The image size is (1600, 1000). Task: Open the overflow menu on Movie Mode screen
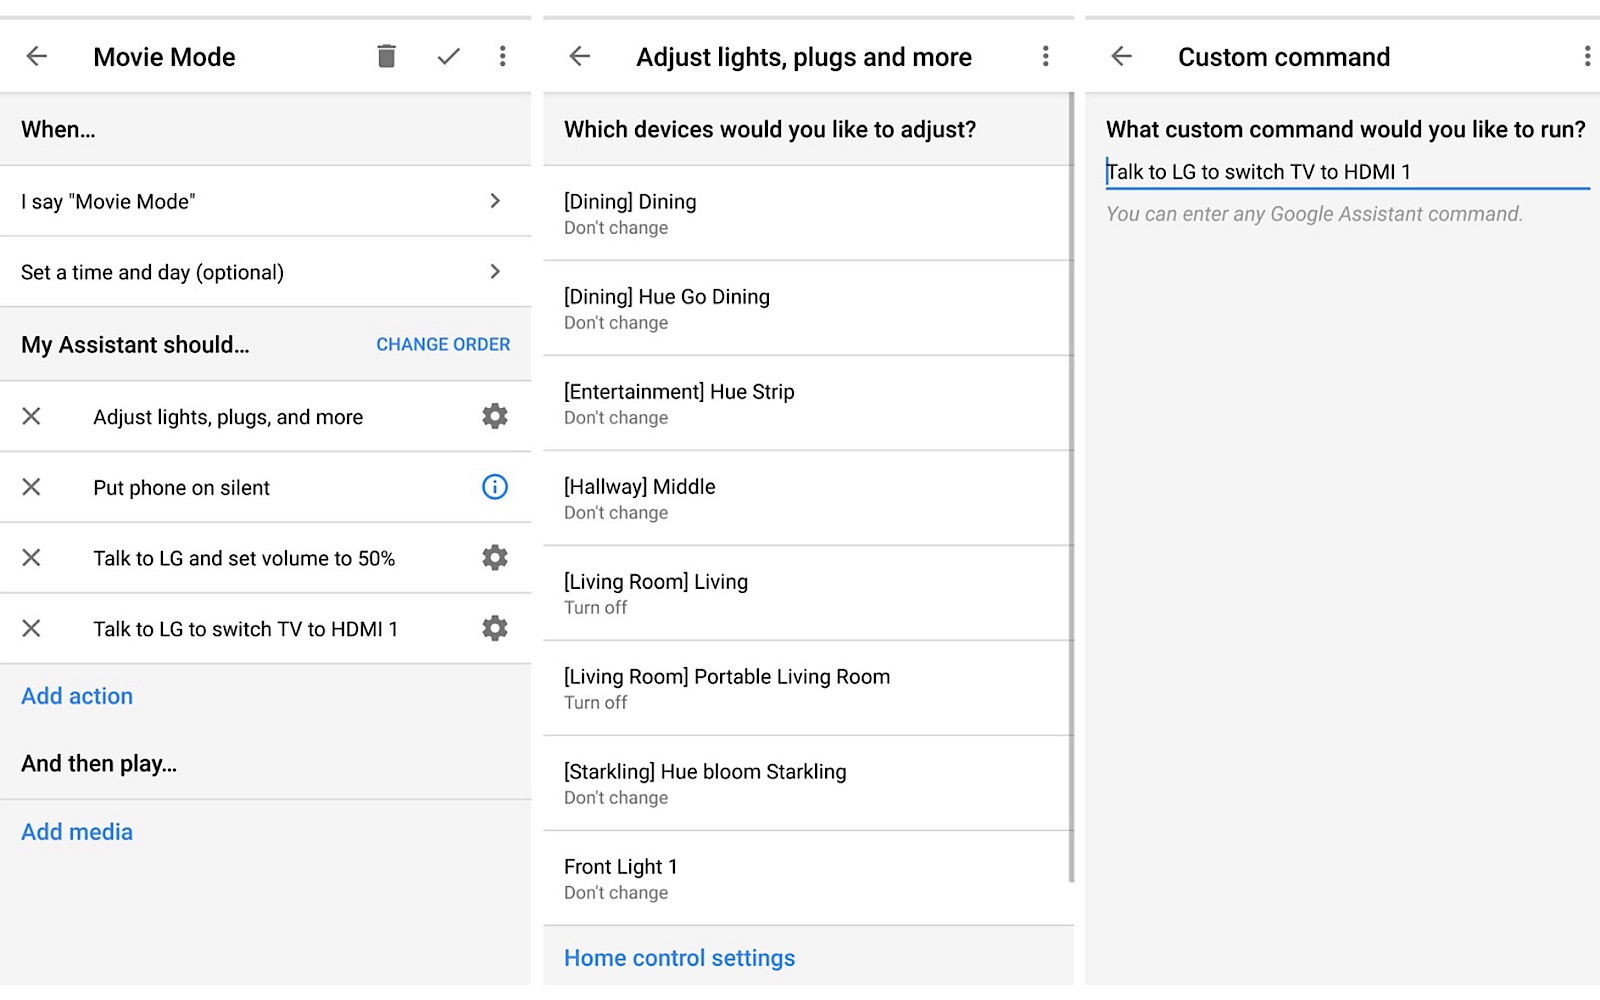click(502, 57)
